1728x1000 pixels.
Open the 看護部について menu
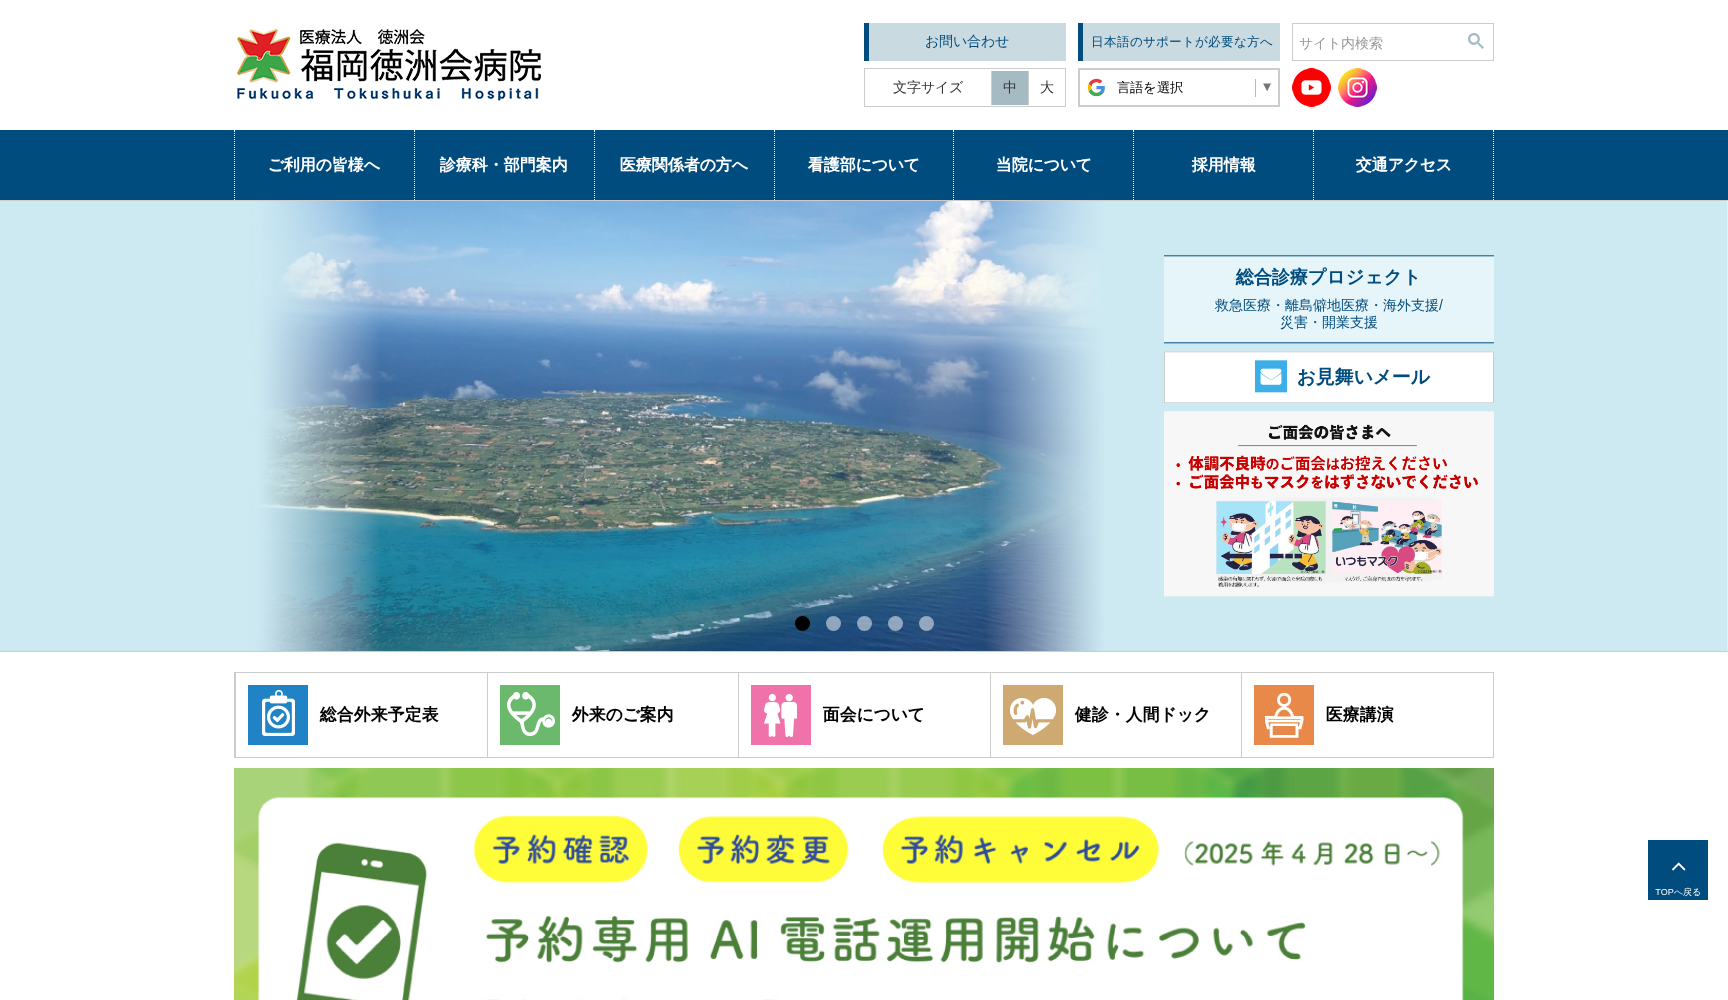864,165
